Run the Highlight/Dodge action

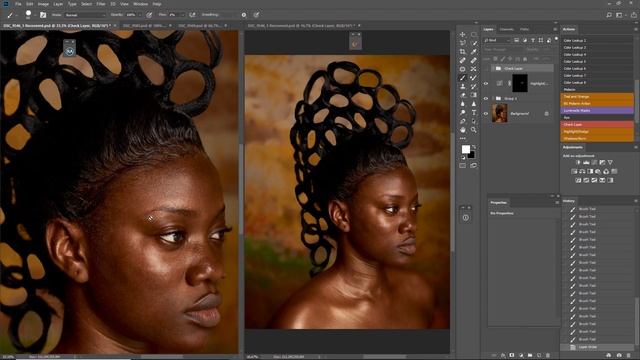point(597,131)
